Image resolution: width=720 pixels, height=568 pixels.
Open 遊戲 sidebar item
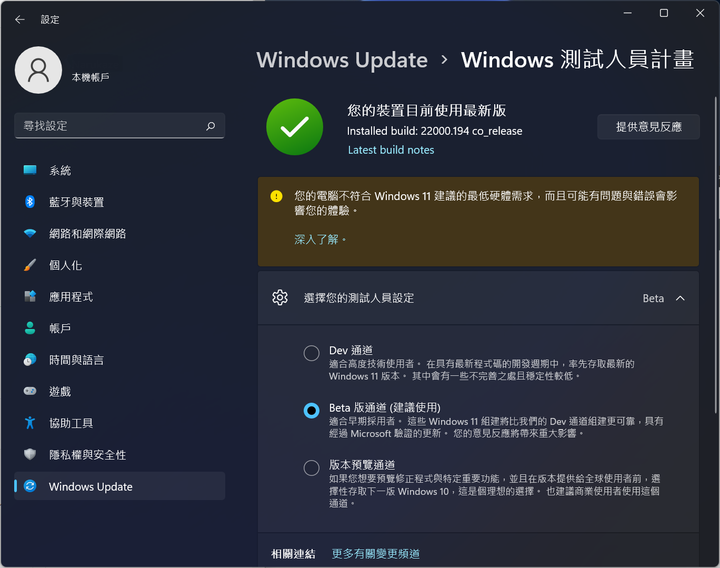click(119, 392)
